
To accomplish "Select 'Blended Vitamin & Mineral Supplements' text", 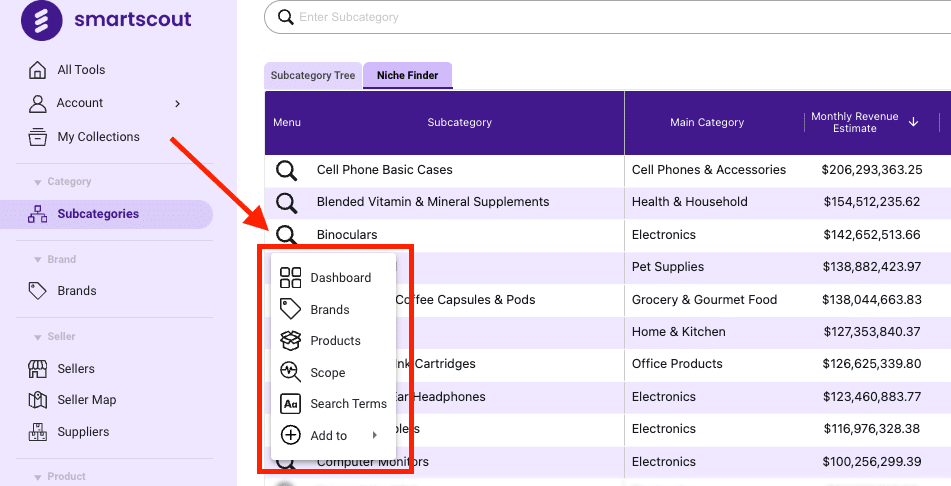I will click(x=433, y=202).
